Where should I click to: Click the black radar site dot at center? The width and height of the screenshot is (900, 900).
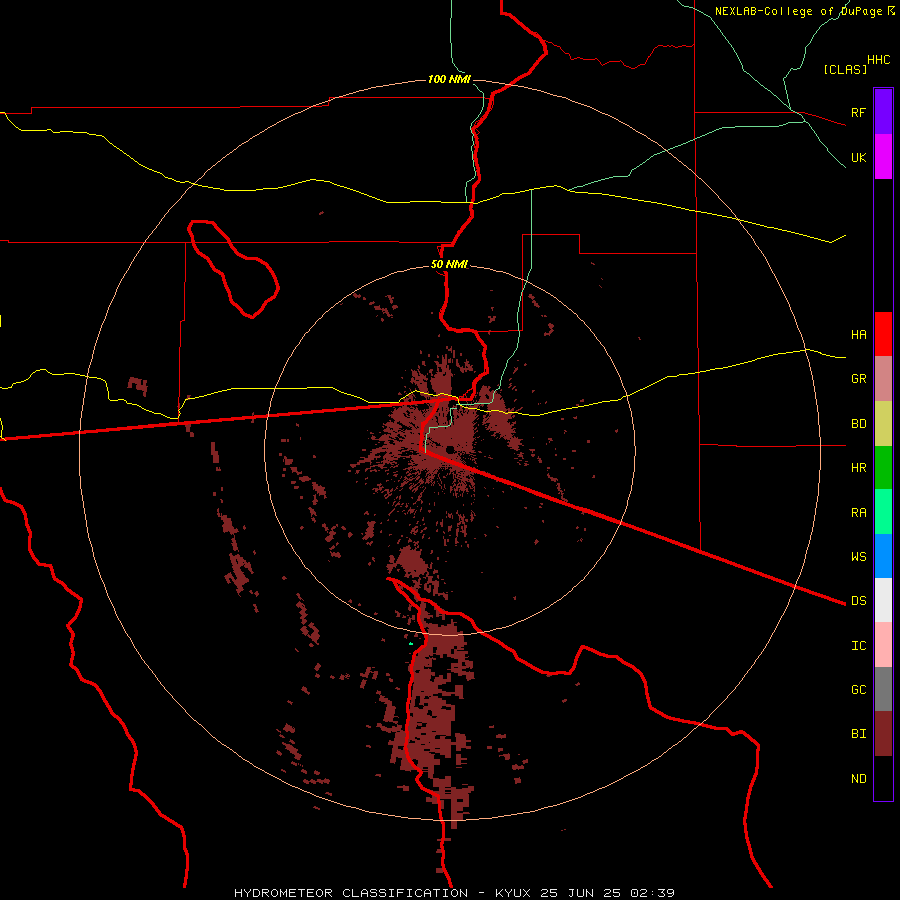[x=451, y=449]
